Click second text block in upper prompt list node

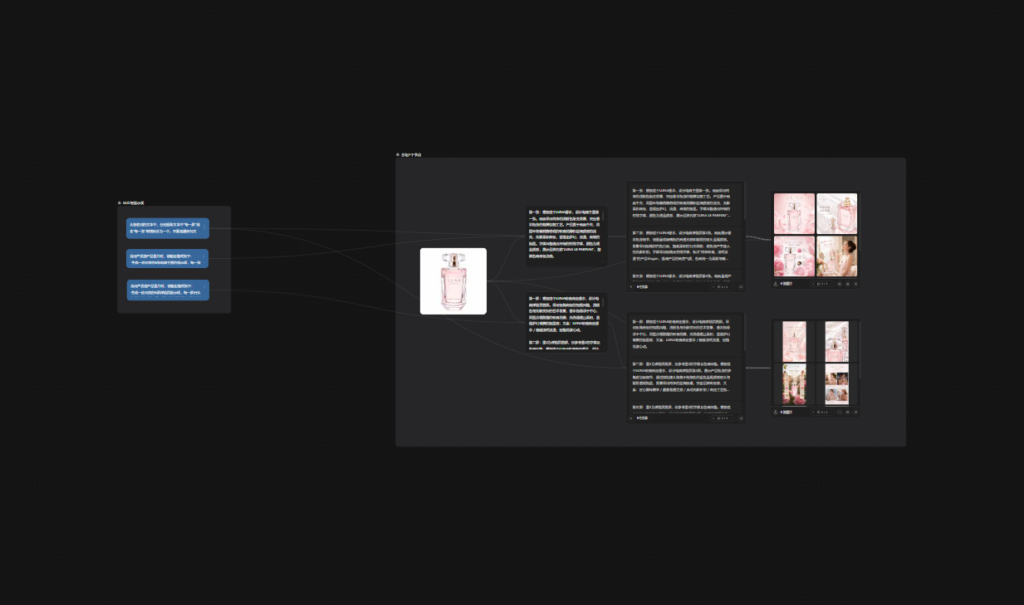[685, 246]
